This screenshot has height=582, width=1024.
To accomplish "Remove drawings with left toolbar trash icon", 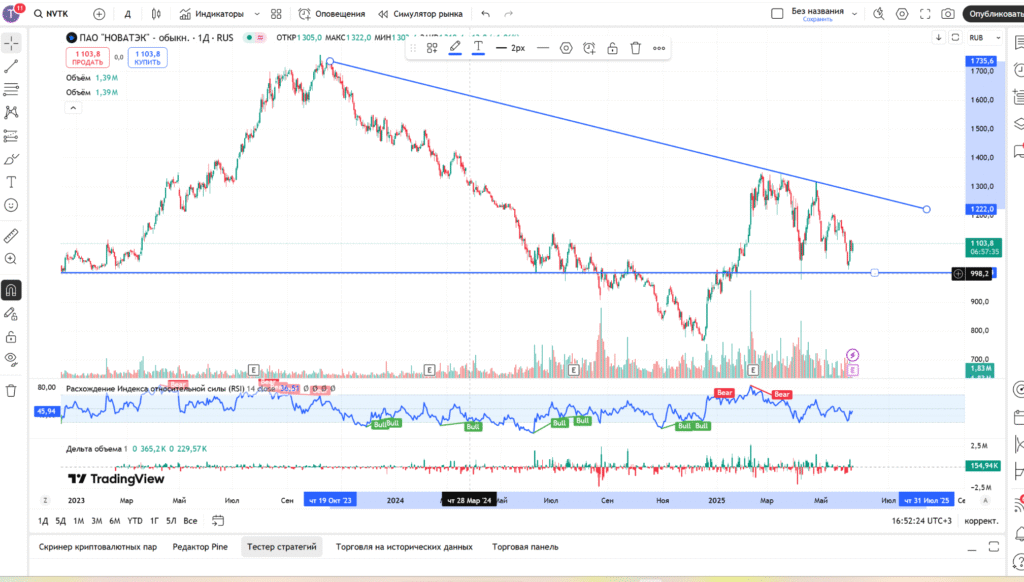I will (x=11, y=391).
